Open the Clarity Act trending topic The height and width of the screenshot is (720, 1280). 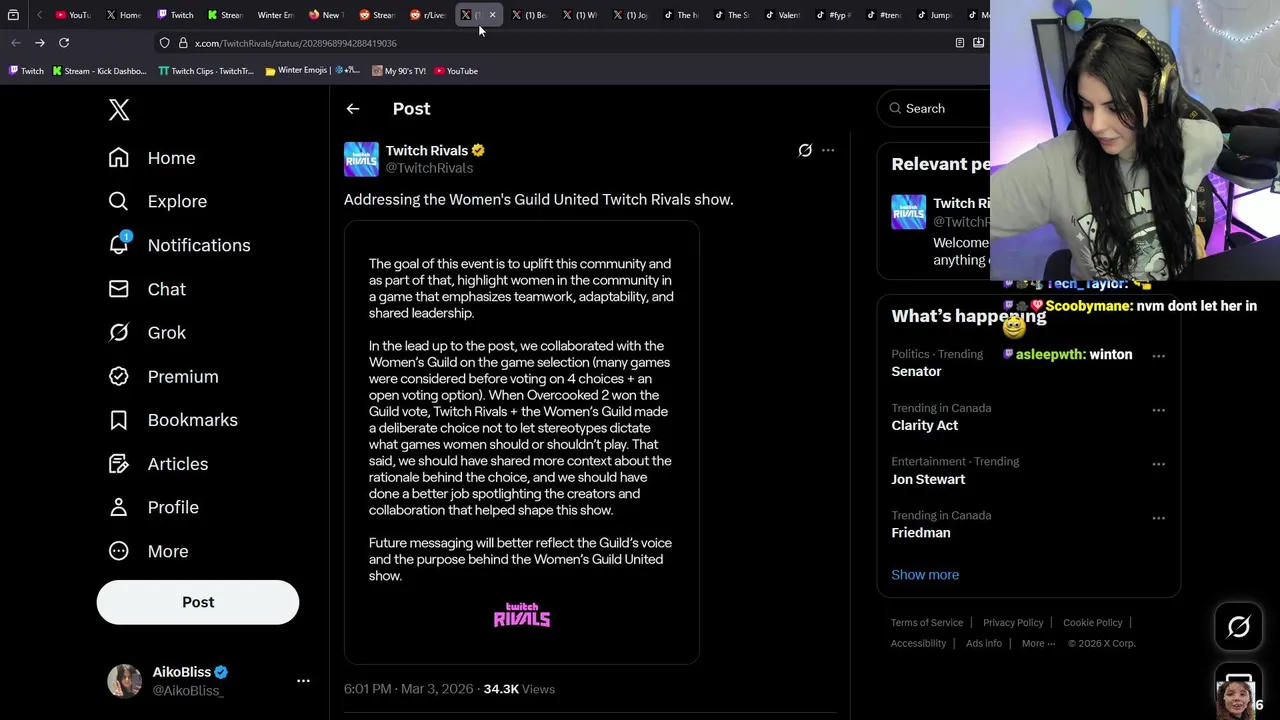[x=924, y=425]
